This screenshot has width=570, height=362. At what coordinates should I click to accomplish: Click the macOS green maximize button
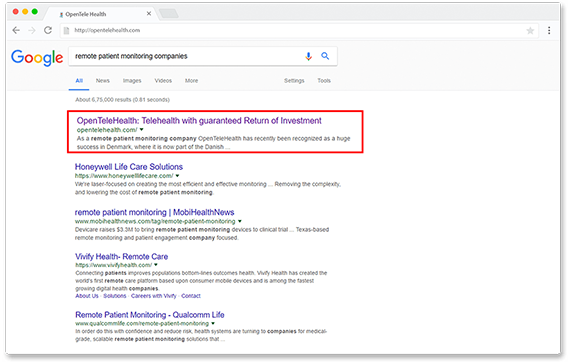click(x=35, y=11)
